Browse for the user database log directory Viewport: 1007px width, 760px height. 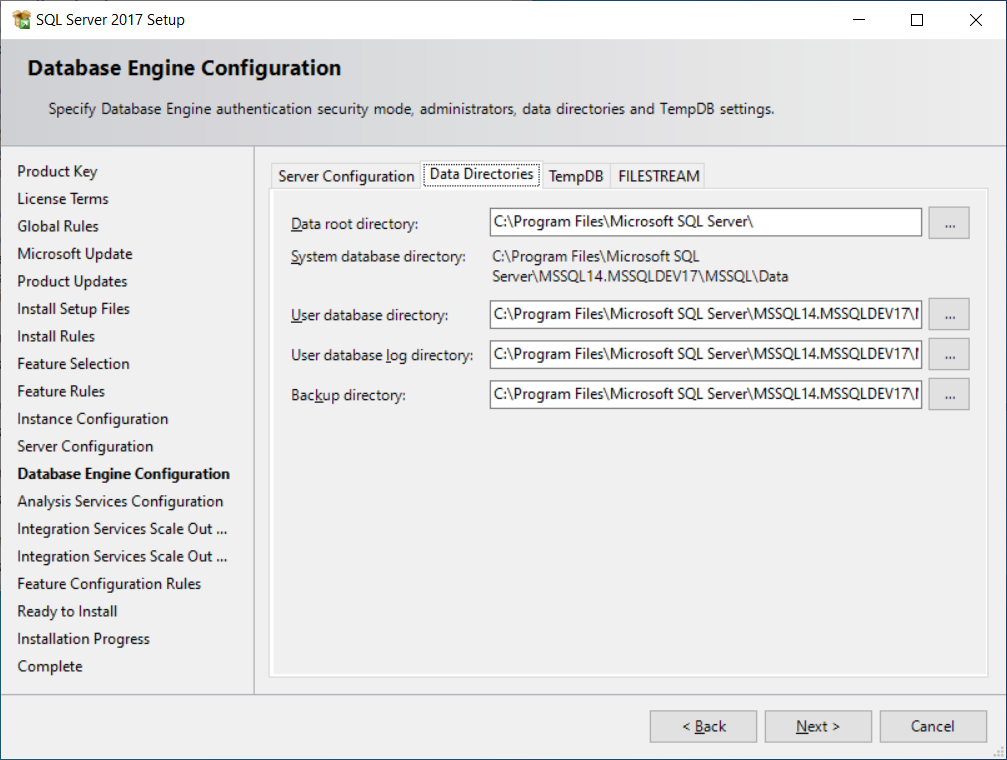tap(948, 354)
